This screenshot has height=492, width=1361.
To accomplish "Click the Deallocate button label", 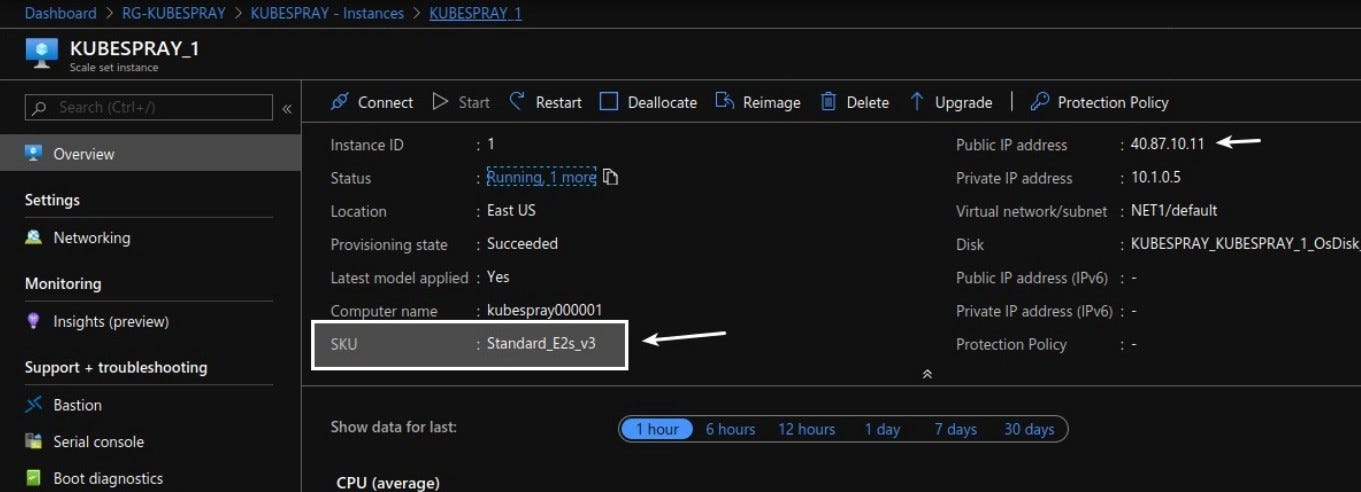I will (x=662, y=102).
